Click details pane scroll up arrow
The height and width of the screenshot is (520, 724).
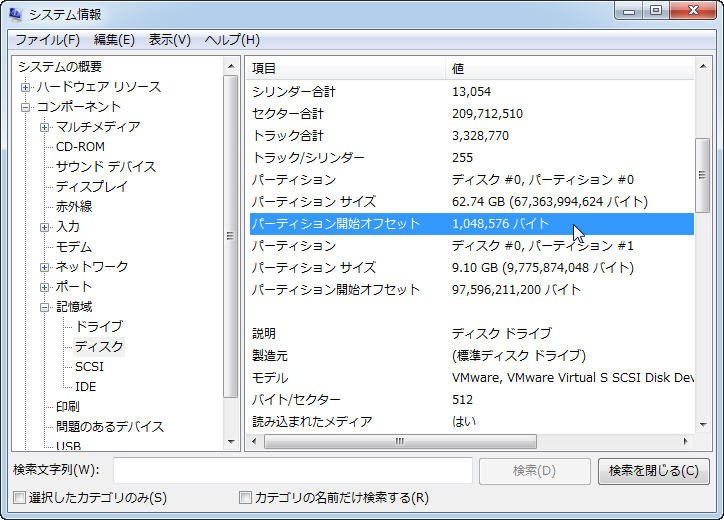[x=703, y=67]
